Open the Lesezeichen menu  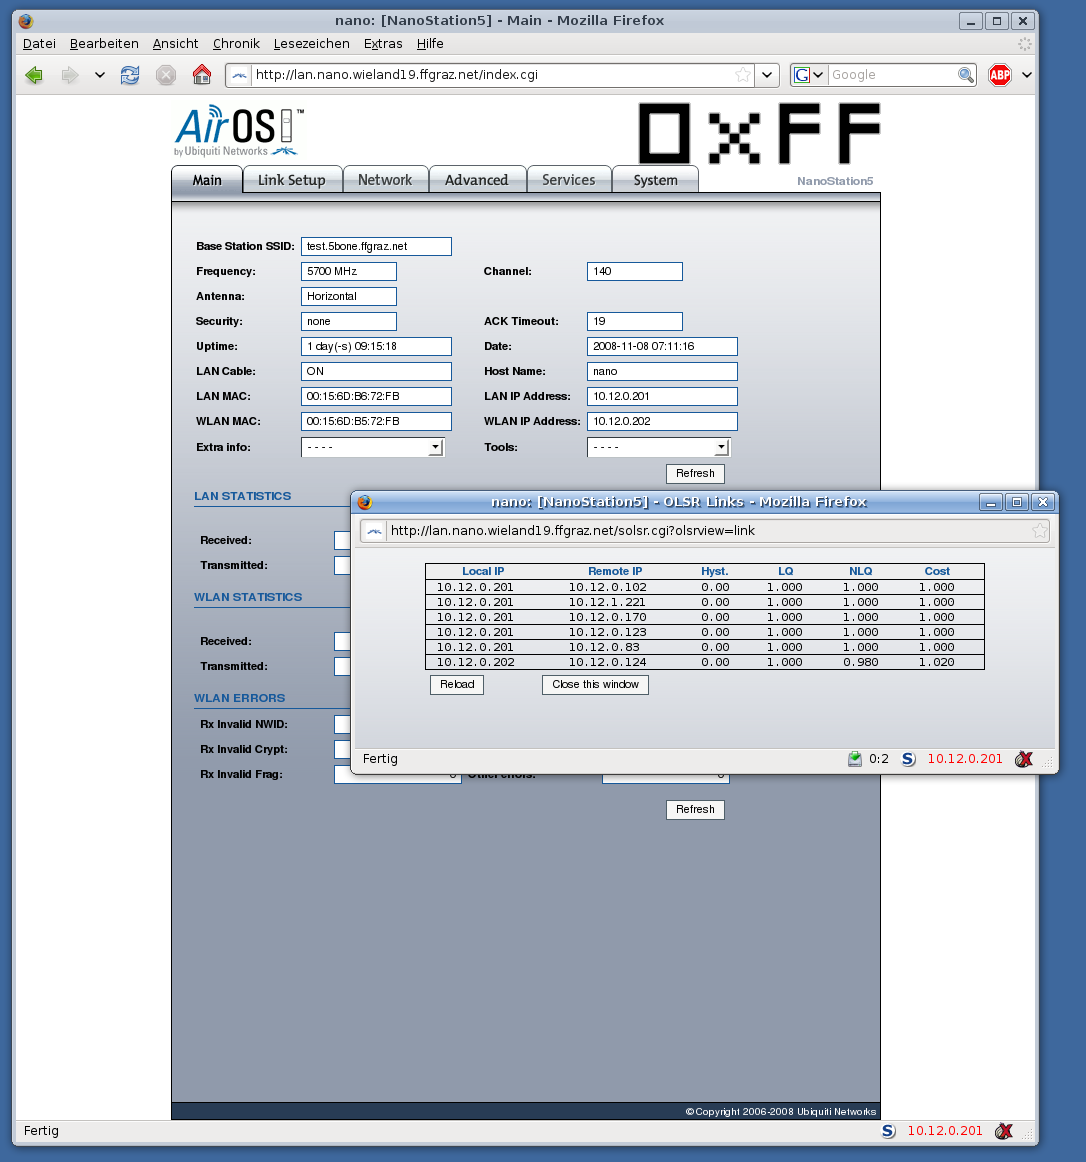[311, 44]
